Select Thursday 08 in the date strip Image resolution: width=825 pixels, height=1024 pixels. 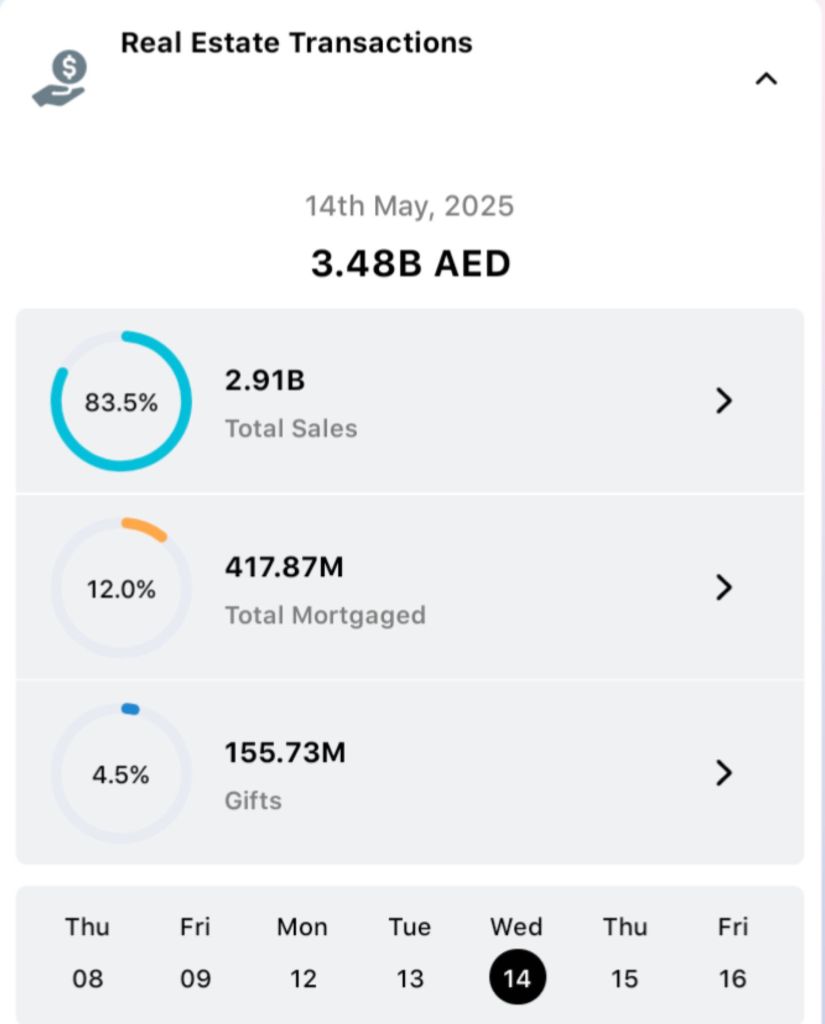coord(88,953)
